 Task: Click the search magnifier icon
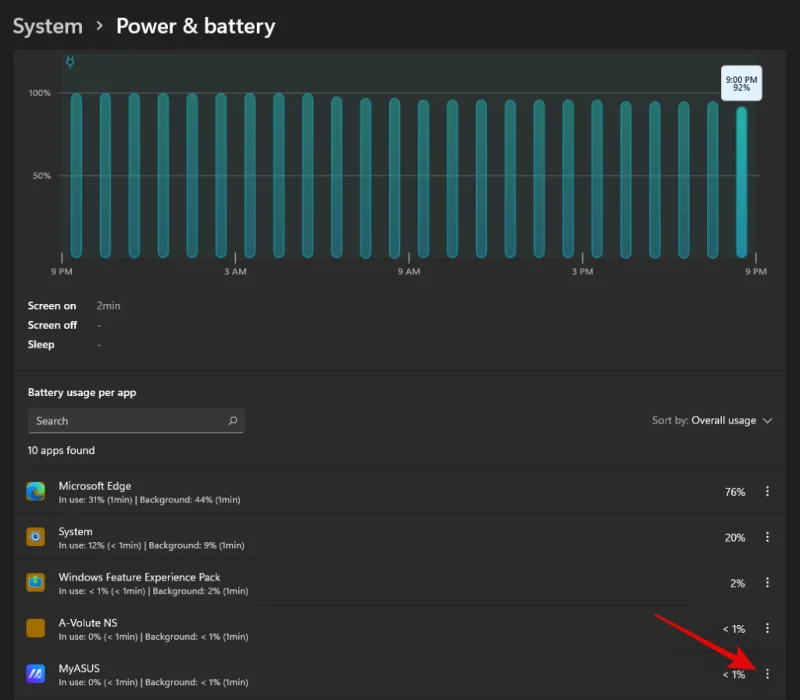[x=233, y=421]
